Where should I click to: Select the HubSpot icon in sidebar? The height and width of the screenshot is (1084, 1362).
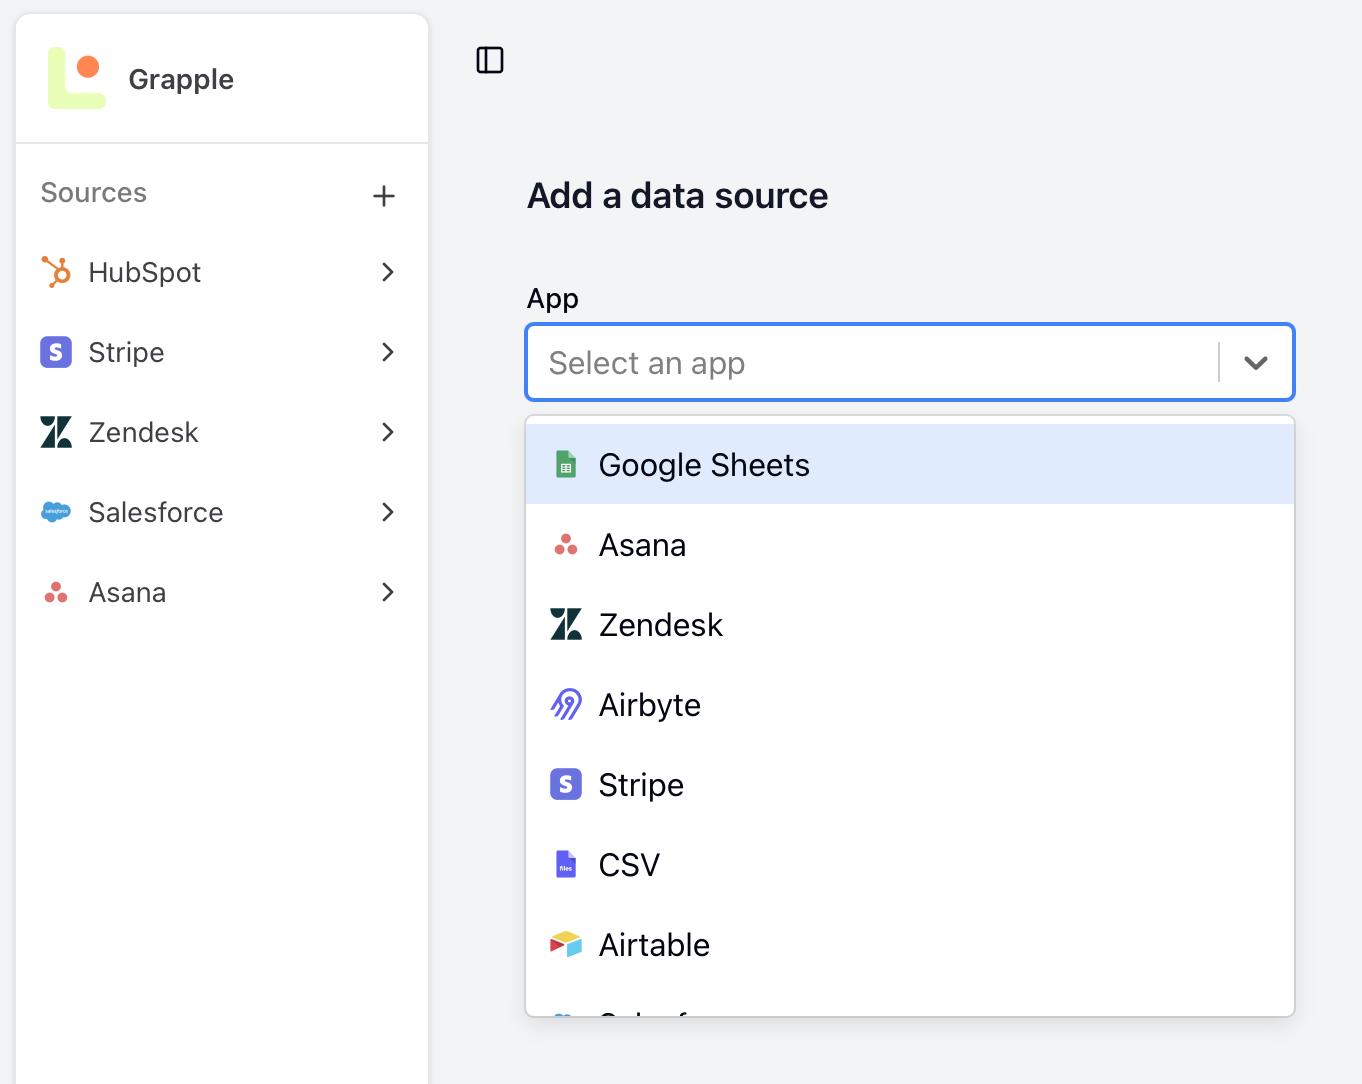click(x=56, y=272)
